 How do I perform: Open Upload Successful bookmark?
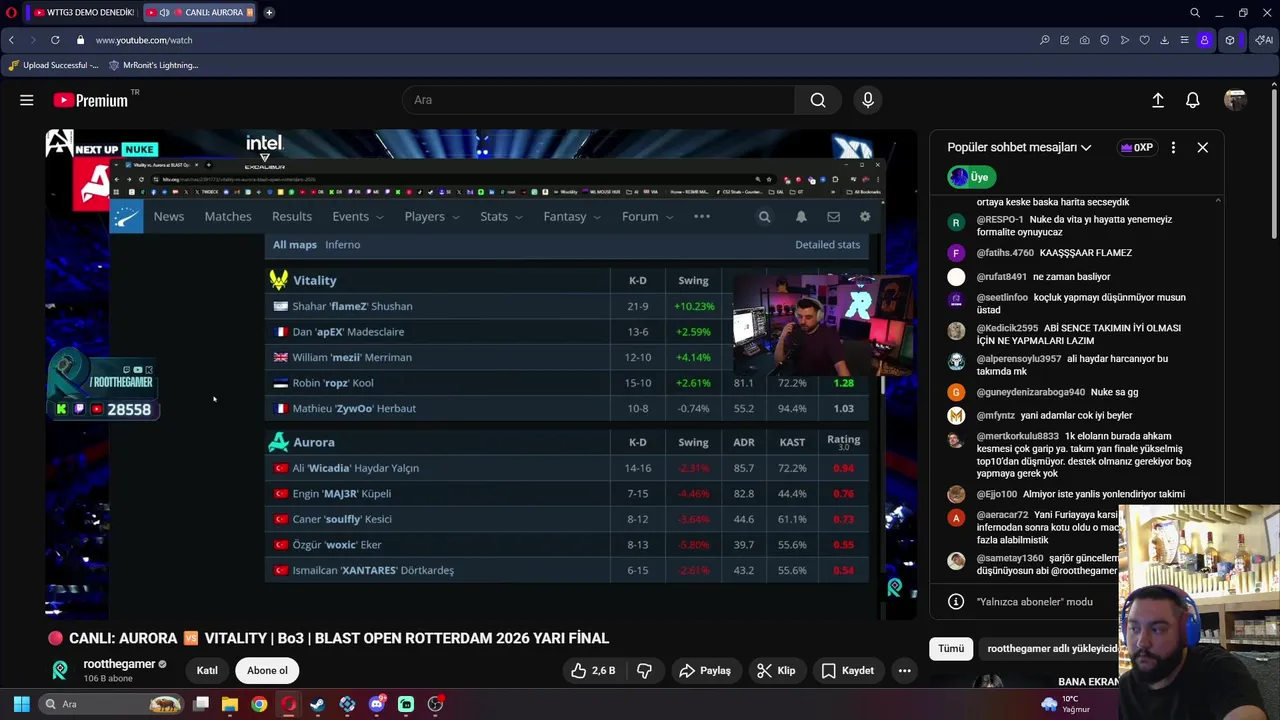pos(53,65)
